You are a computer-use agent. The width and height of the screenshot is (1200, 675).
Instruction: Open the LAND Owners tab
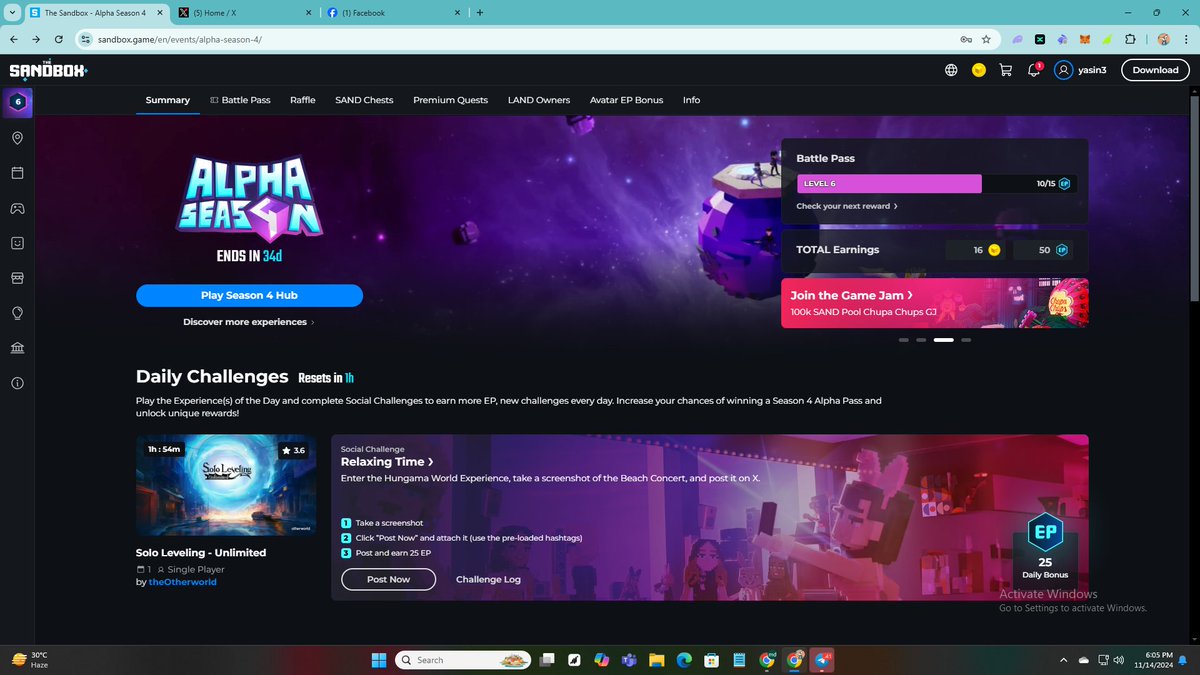pyautogui.click(x=539, y=100)
